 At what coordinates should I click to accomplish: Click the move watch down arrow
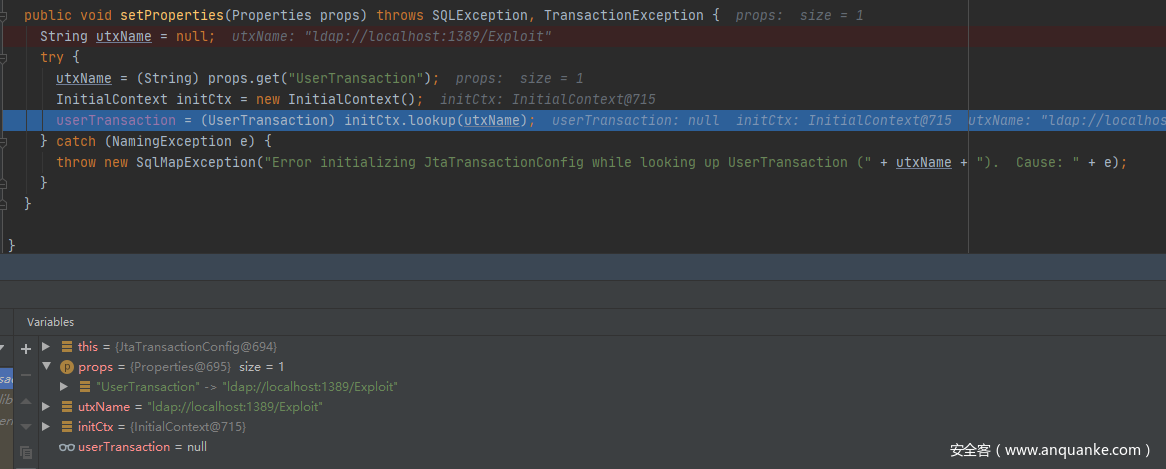(26, 426)
